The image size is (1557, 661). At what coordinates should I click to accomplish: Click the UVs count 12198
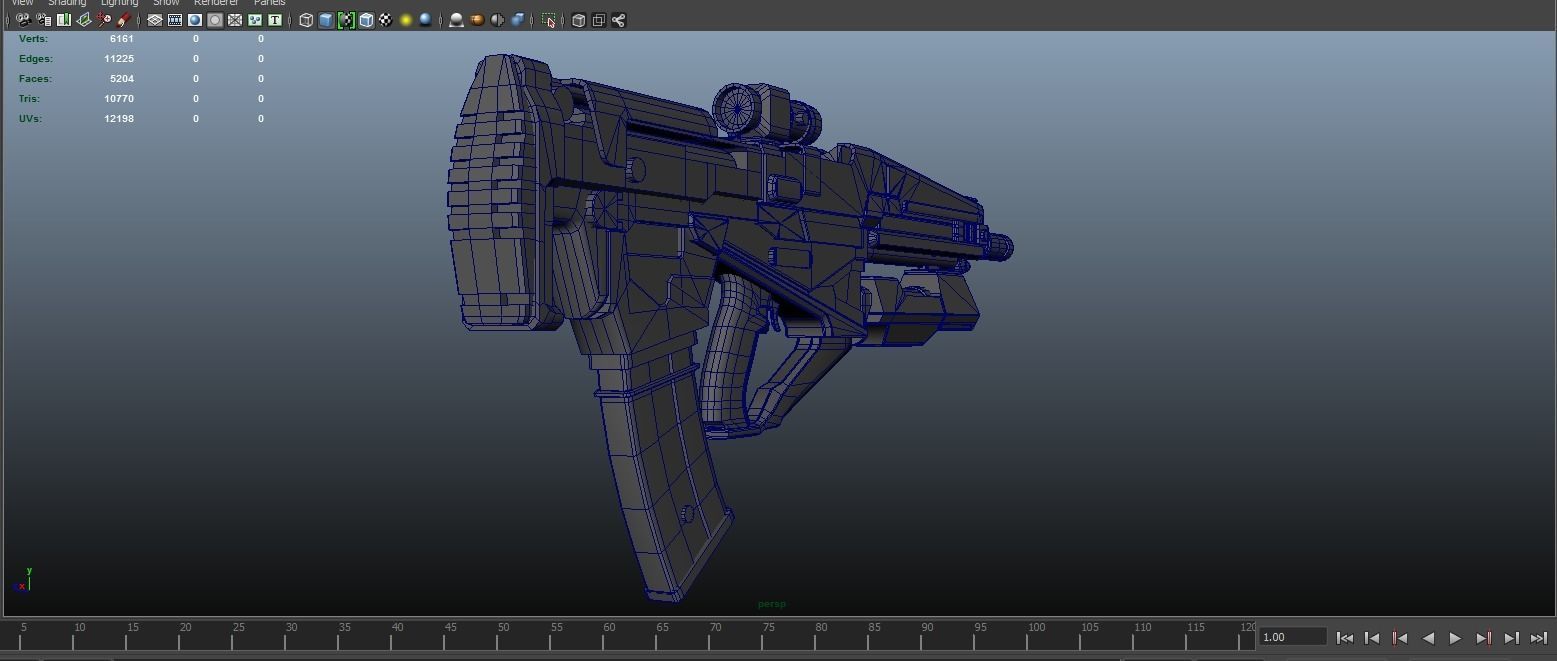119,119
